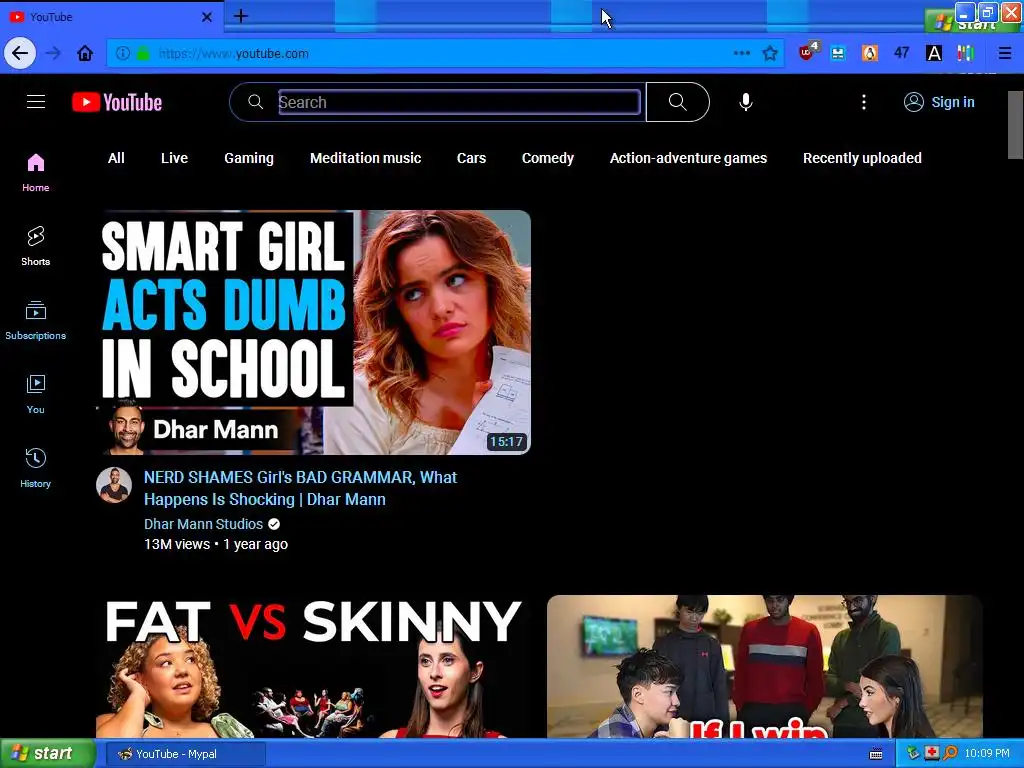Select the All filter chip
The width and height of the screenshot is (1024, 768).
pos(116,158)
